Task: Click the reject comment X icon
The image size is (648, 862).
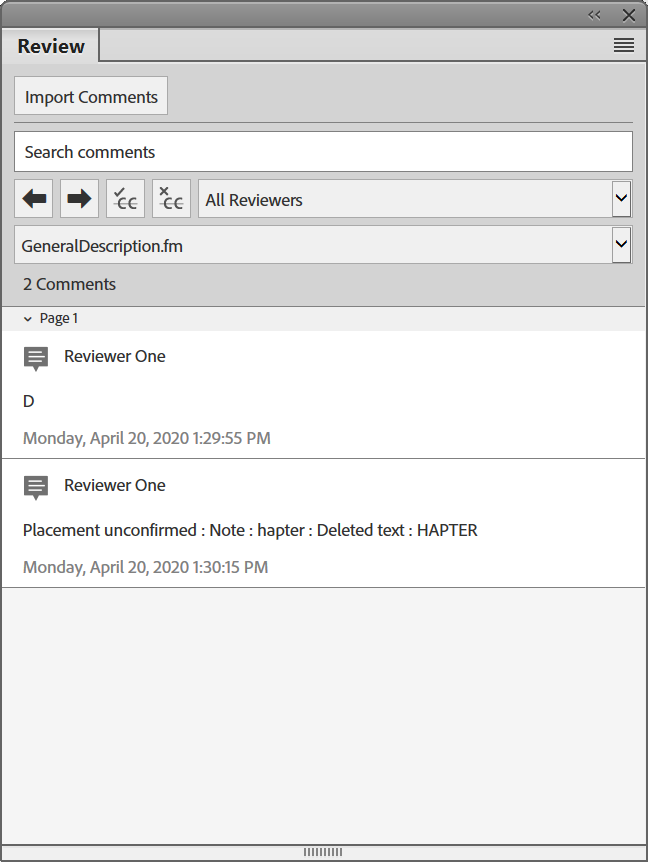Action: click(171, 199)
